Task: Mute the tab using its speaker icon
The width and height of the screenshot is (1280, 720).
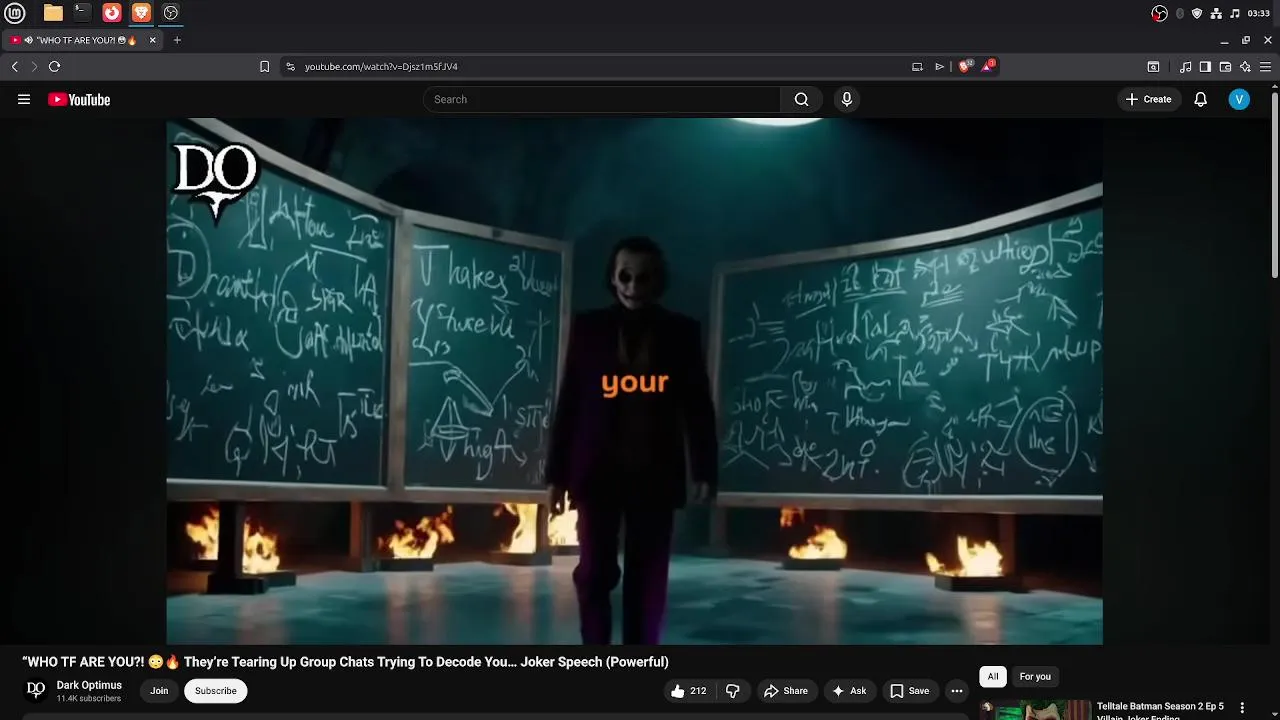Action: 29,40
